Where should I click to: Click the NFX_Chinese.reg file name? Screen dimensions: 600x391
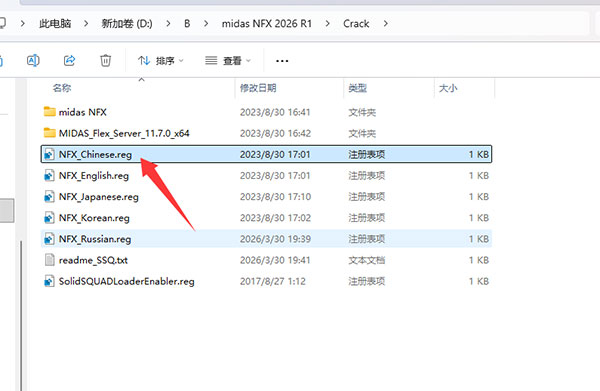(95, 155)
